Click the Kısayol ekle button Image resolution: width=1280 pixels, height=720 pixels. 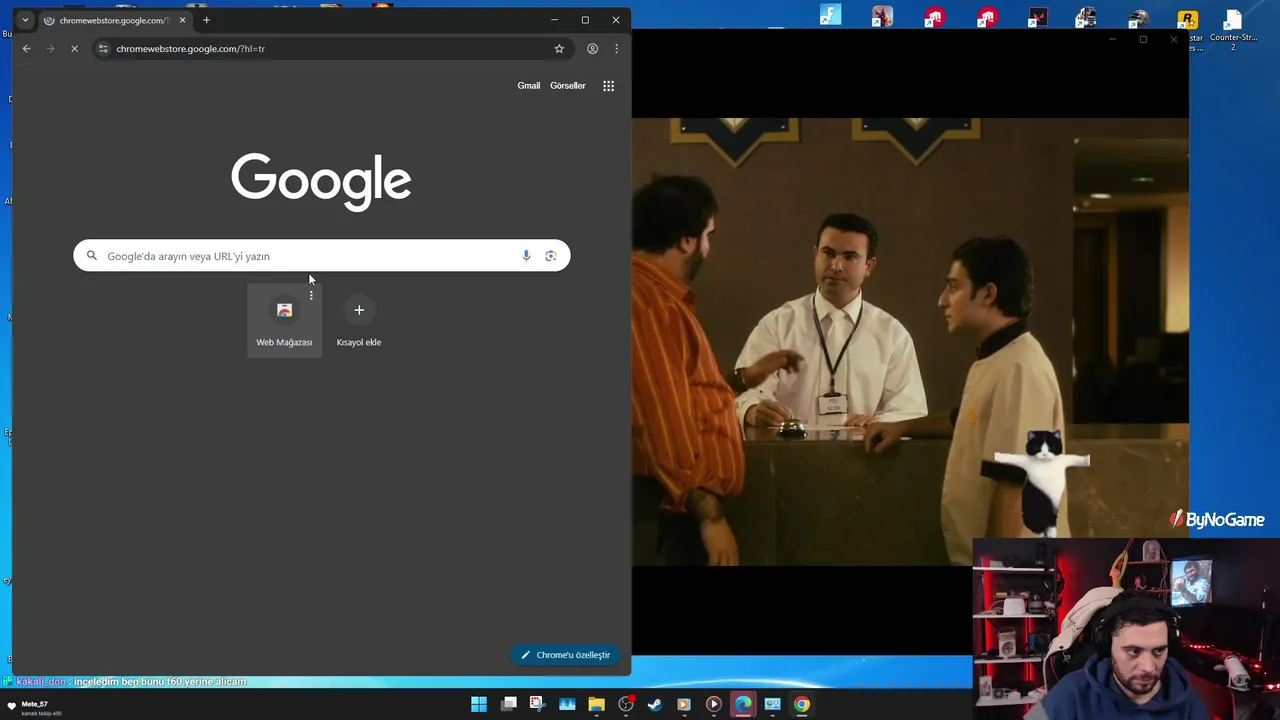(x=359, y=320)
